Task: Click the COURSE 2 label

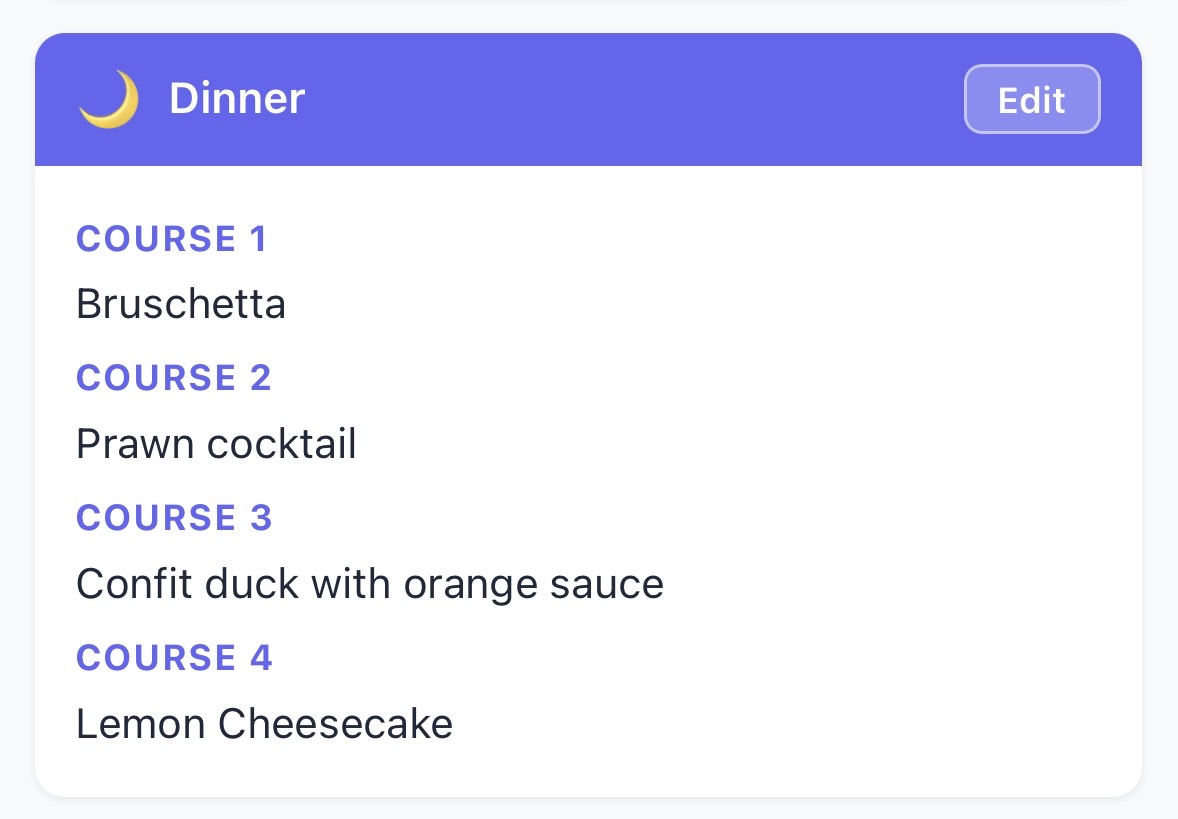Action: point(174,378)
